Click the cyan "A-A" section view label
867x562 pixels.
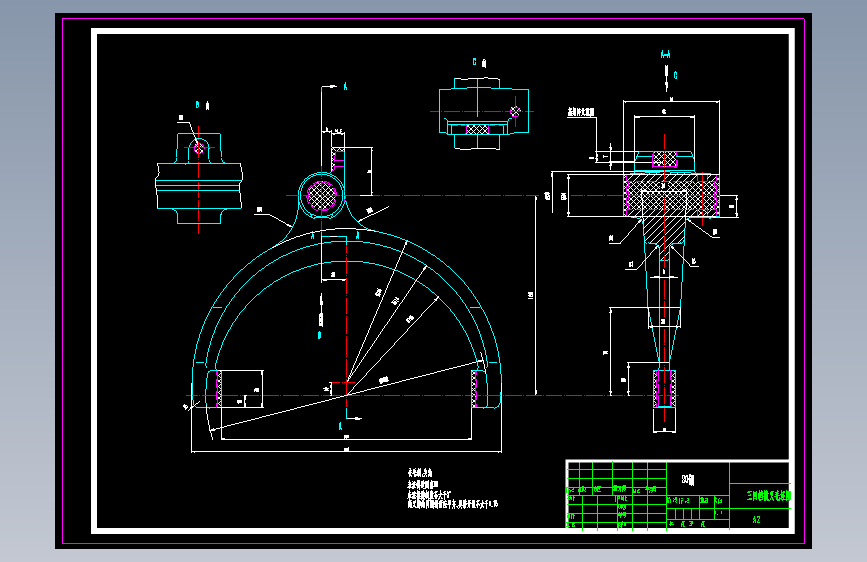(665, 54)
